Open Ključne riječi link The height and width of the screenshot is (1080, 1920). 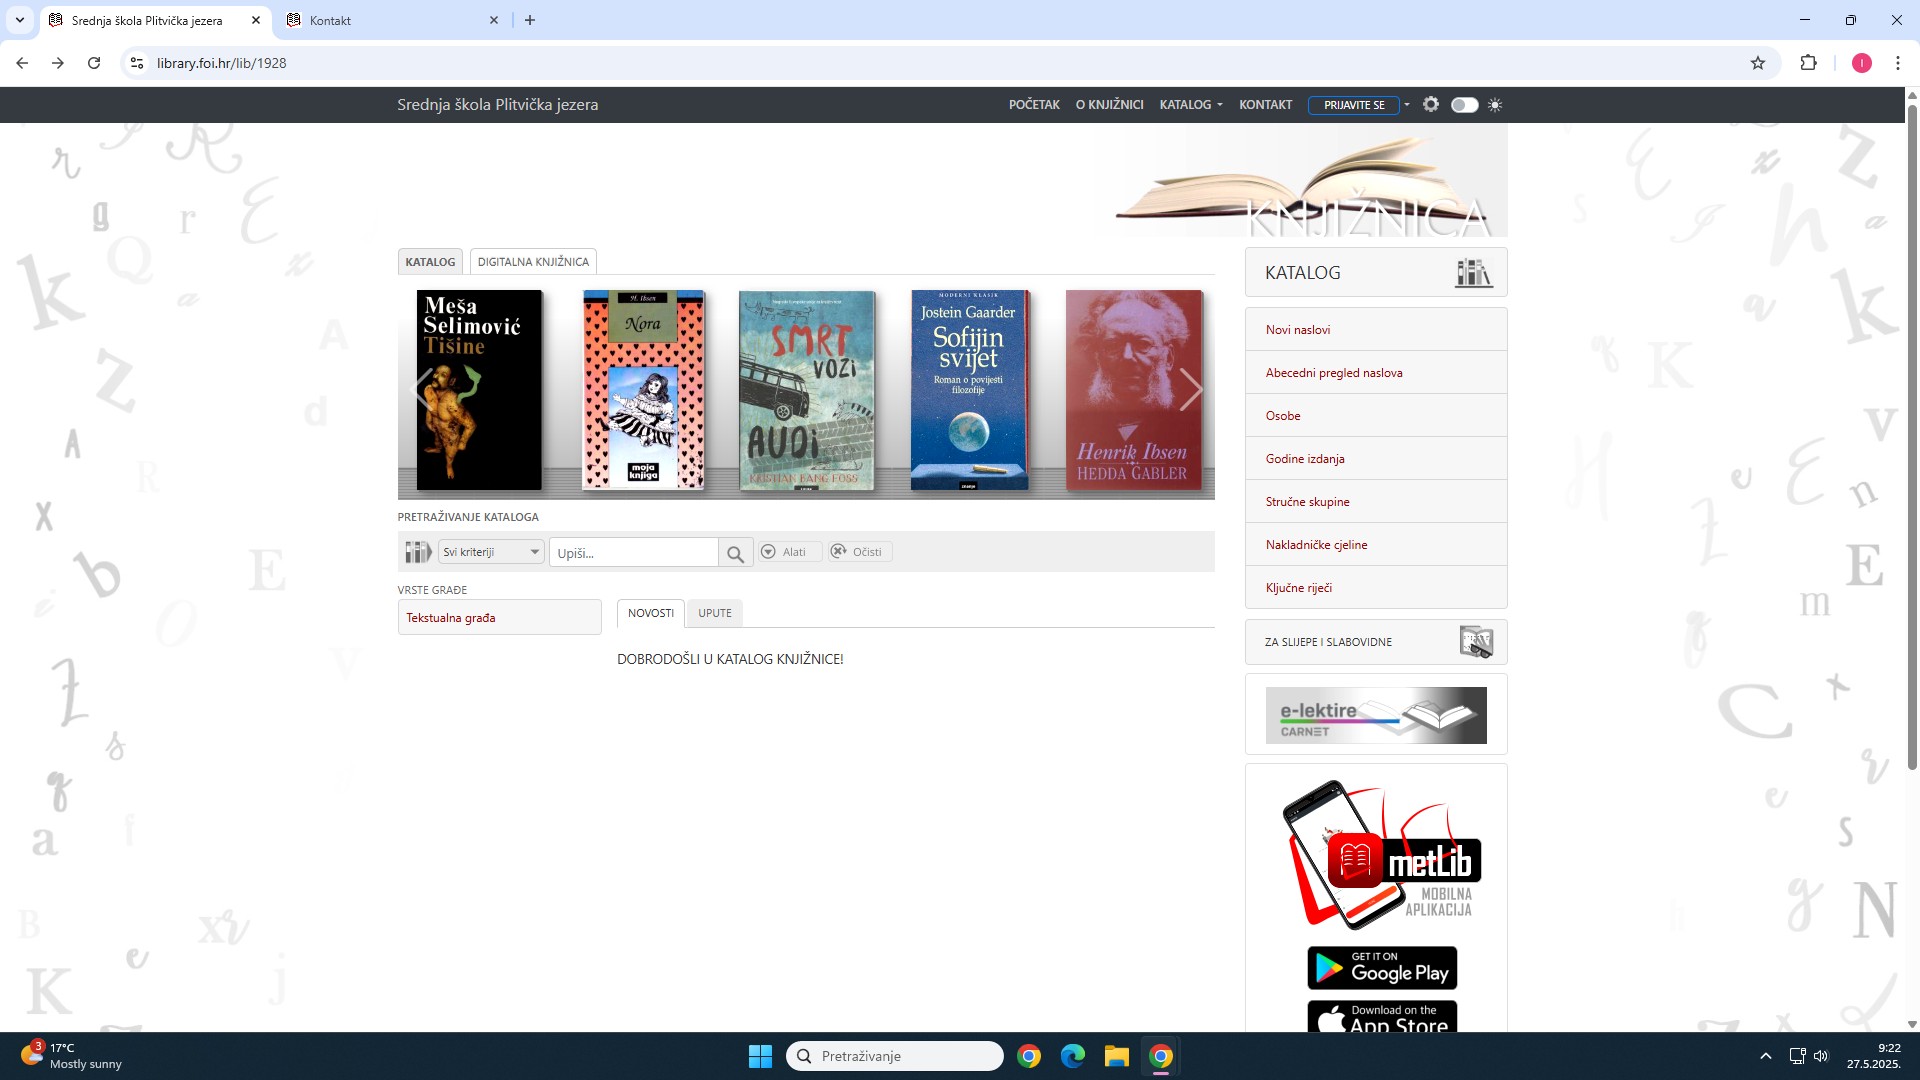tap(1298, 588)
